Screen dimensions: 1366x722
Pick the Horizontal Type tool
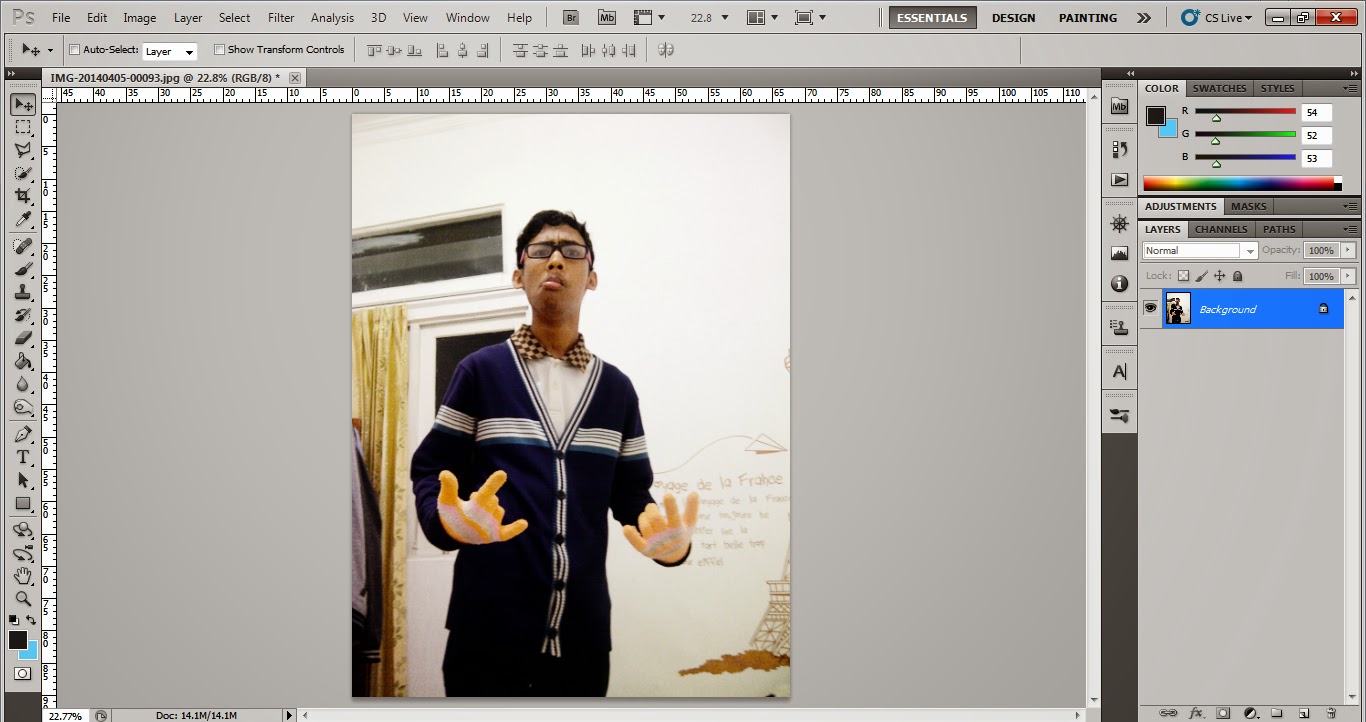(23, 457)
